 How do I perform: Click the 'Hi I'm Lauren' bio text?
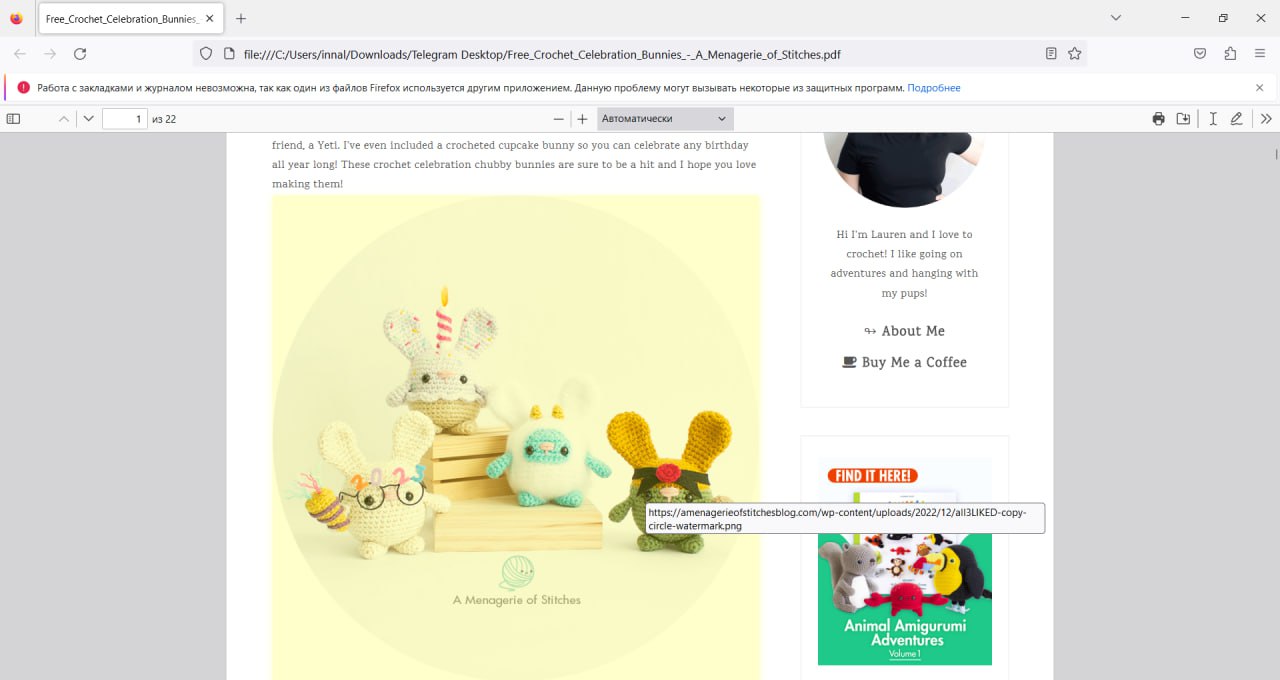point(904,264)
